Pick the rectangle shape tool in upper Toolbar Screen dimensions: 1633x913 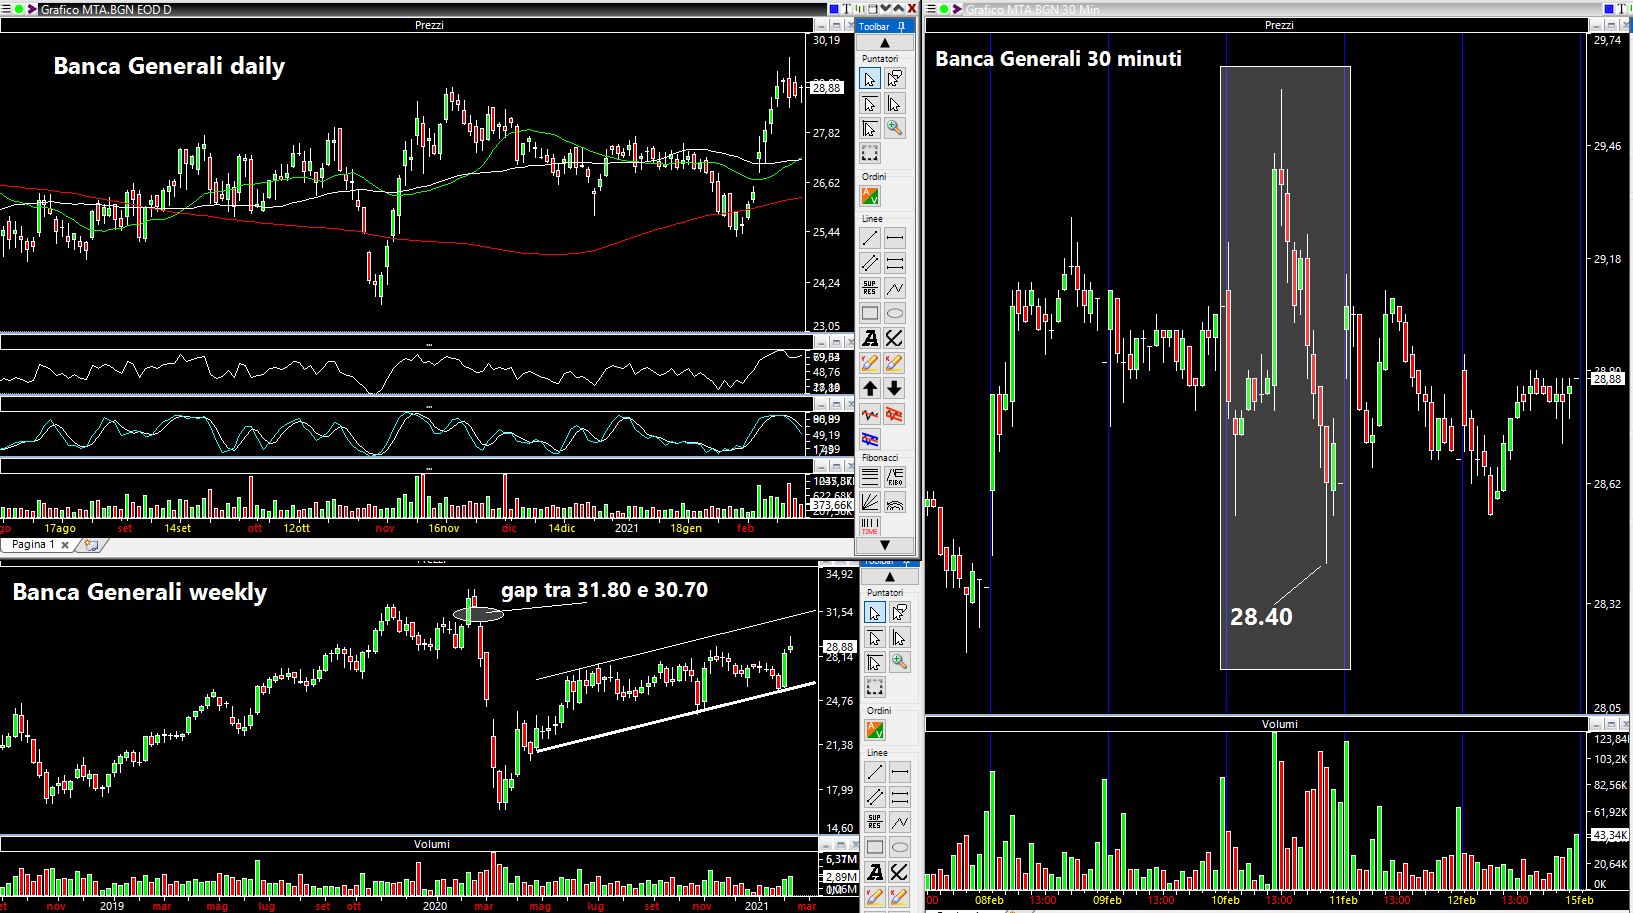click(x=870, y=314)
